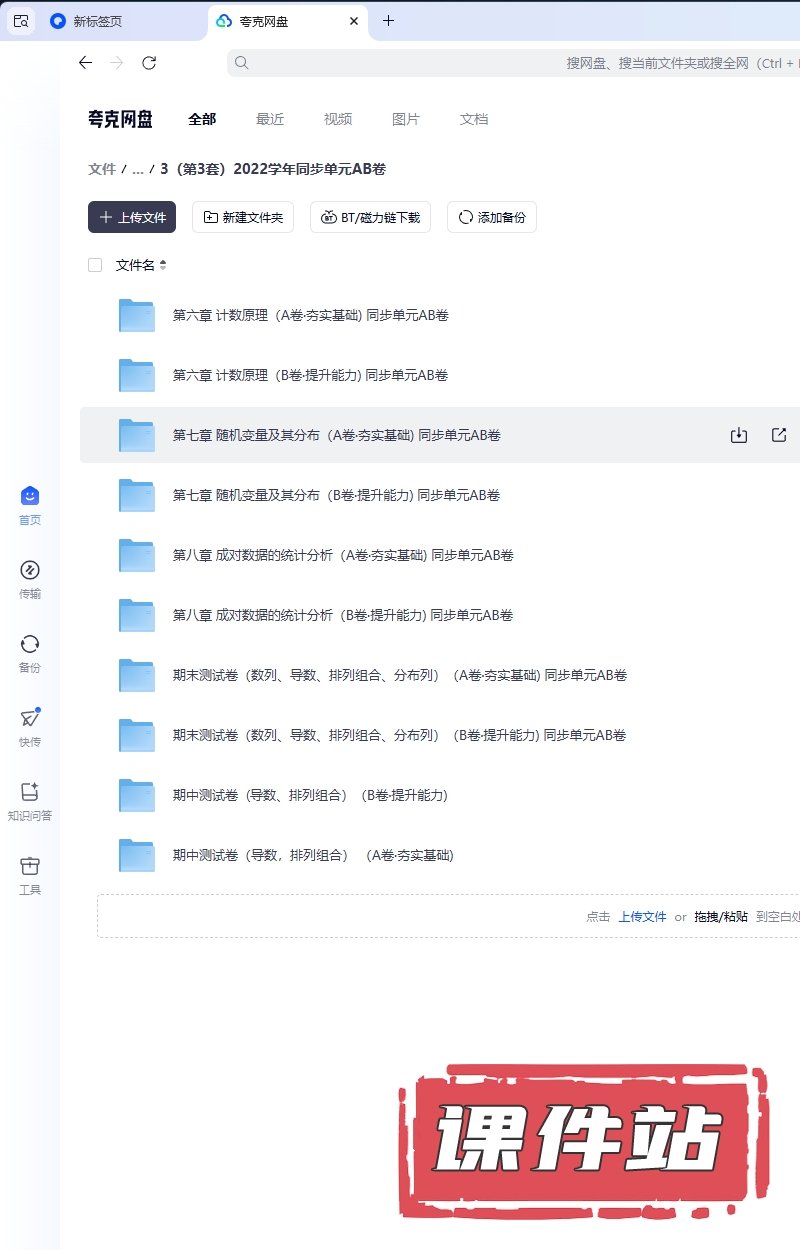
Task: Switch to the 文档 tab
Action: (474, 119)
